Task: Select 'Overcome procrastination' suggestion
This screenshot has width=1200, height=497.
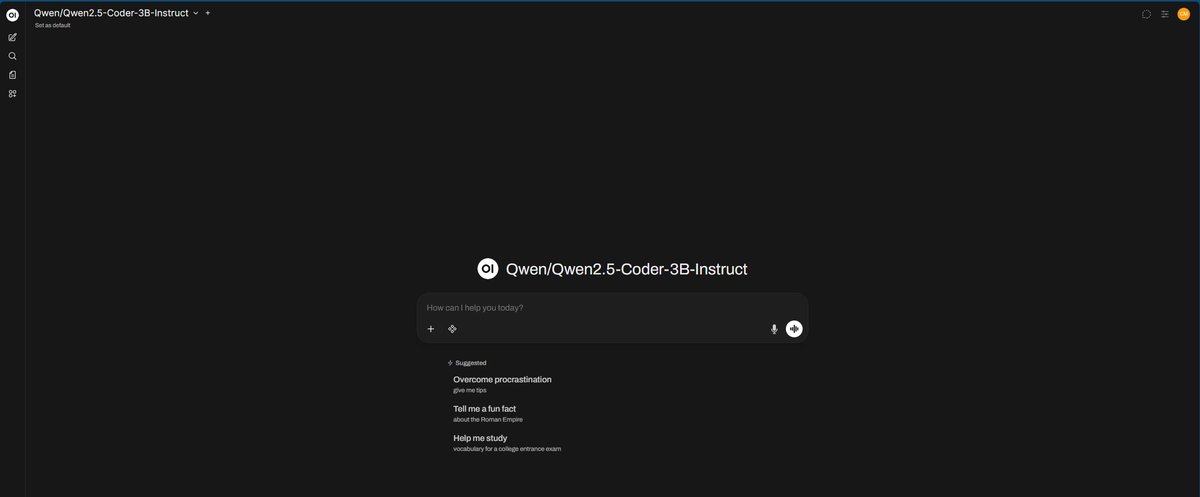Action: pyautogui.click(x=502, y=384)
